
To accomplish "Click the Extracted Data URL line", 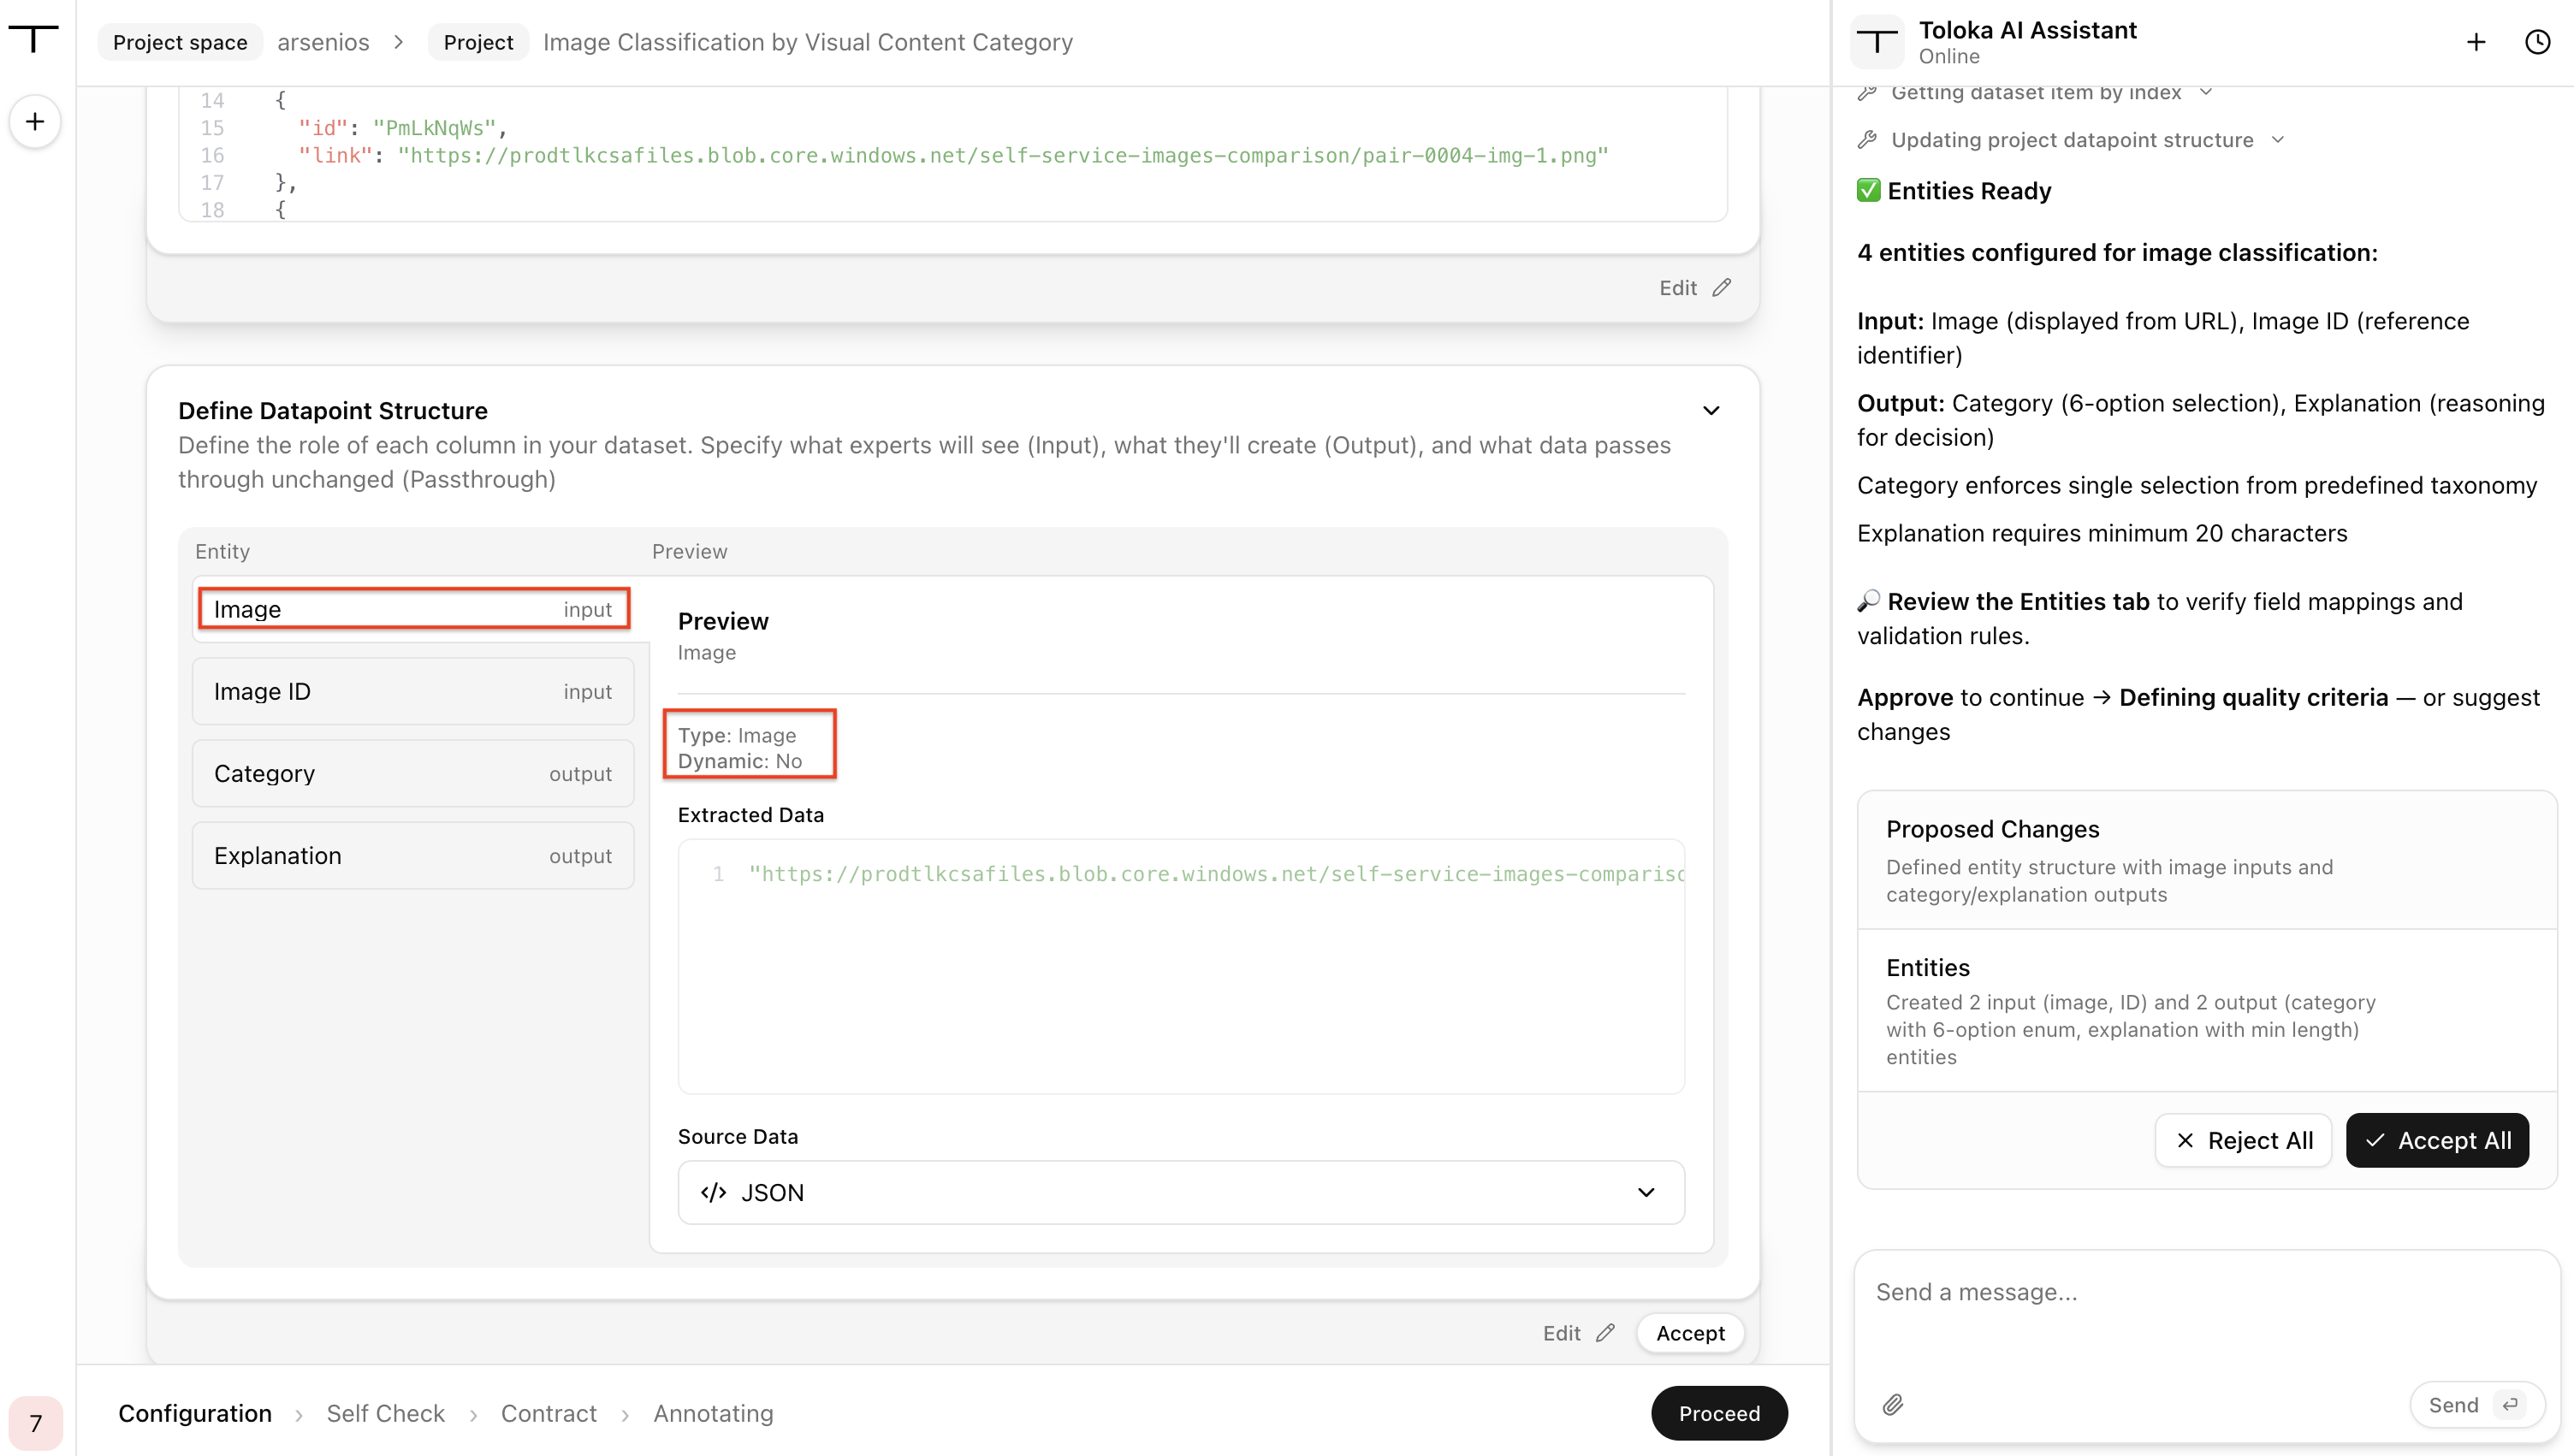I will (x=1216, y=874).
